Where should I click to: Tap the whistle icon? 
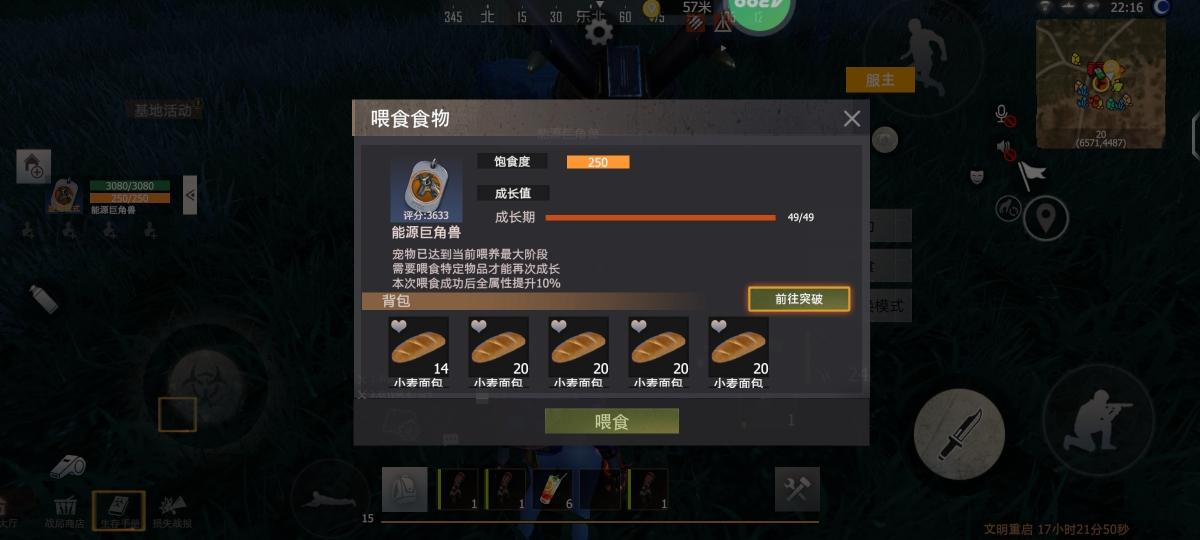click(68, 466)
